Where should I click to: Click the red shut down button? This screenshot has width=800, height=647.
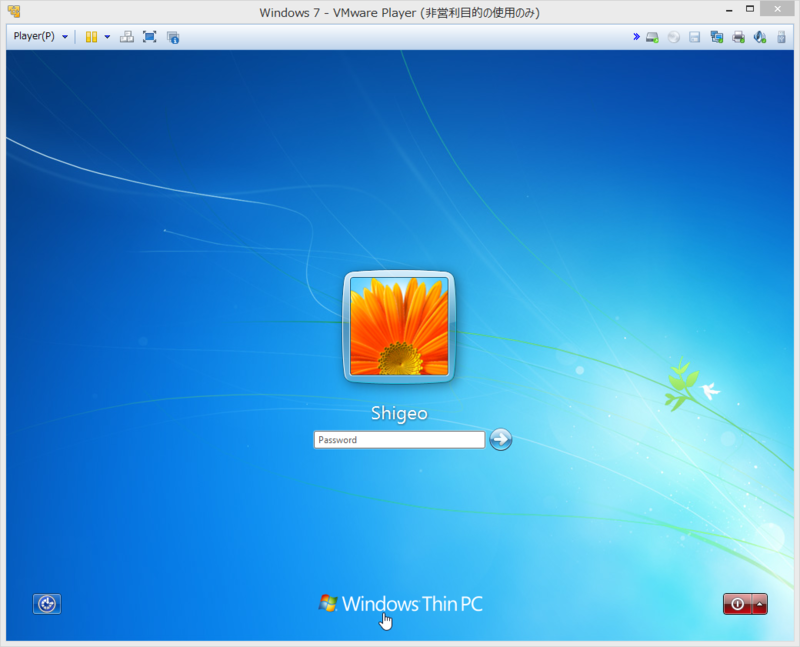point(737,604)
